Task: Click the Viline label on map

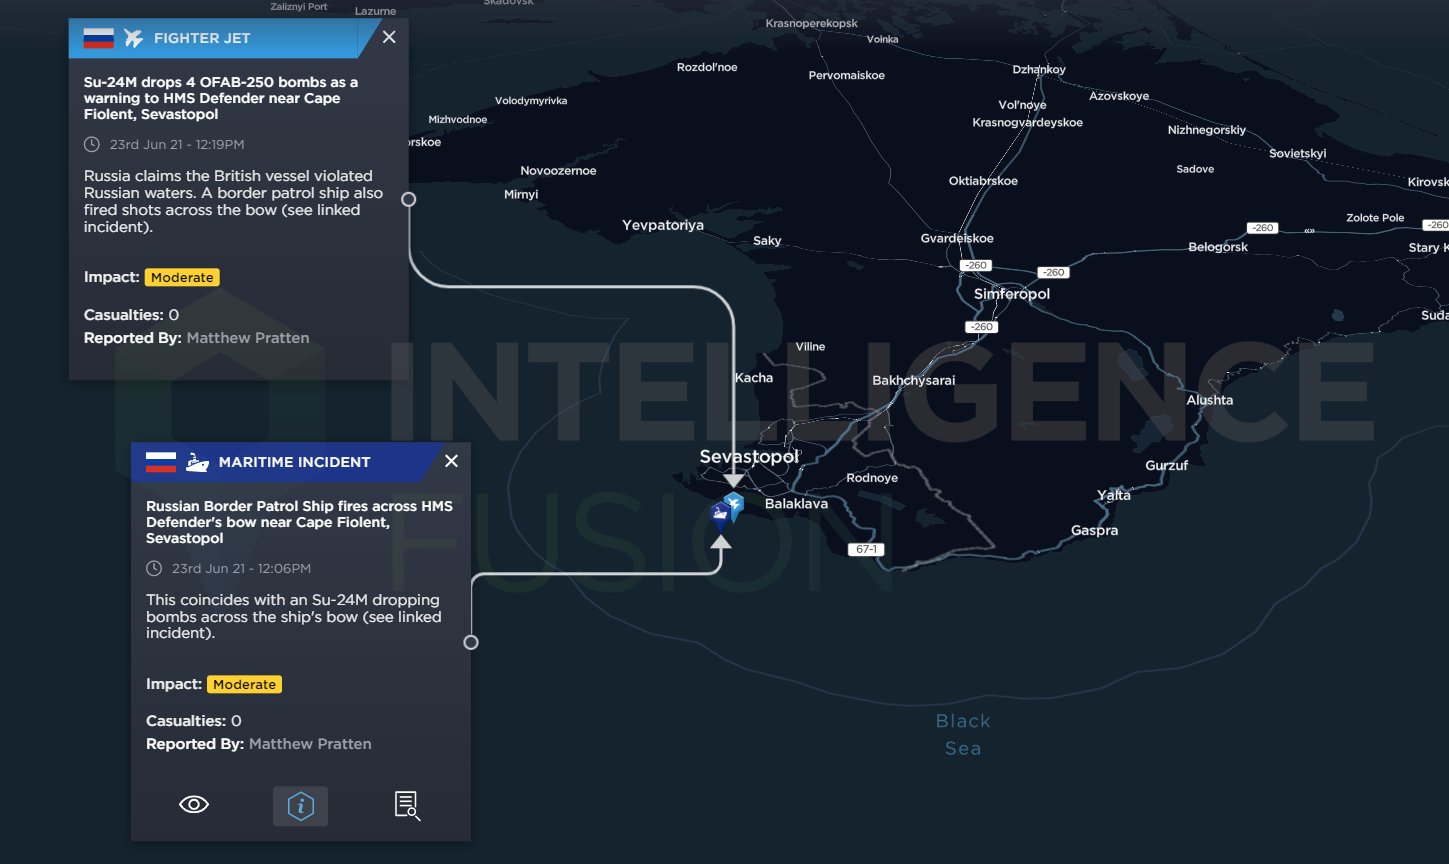Action: click(810, 346)
